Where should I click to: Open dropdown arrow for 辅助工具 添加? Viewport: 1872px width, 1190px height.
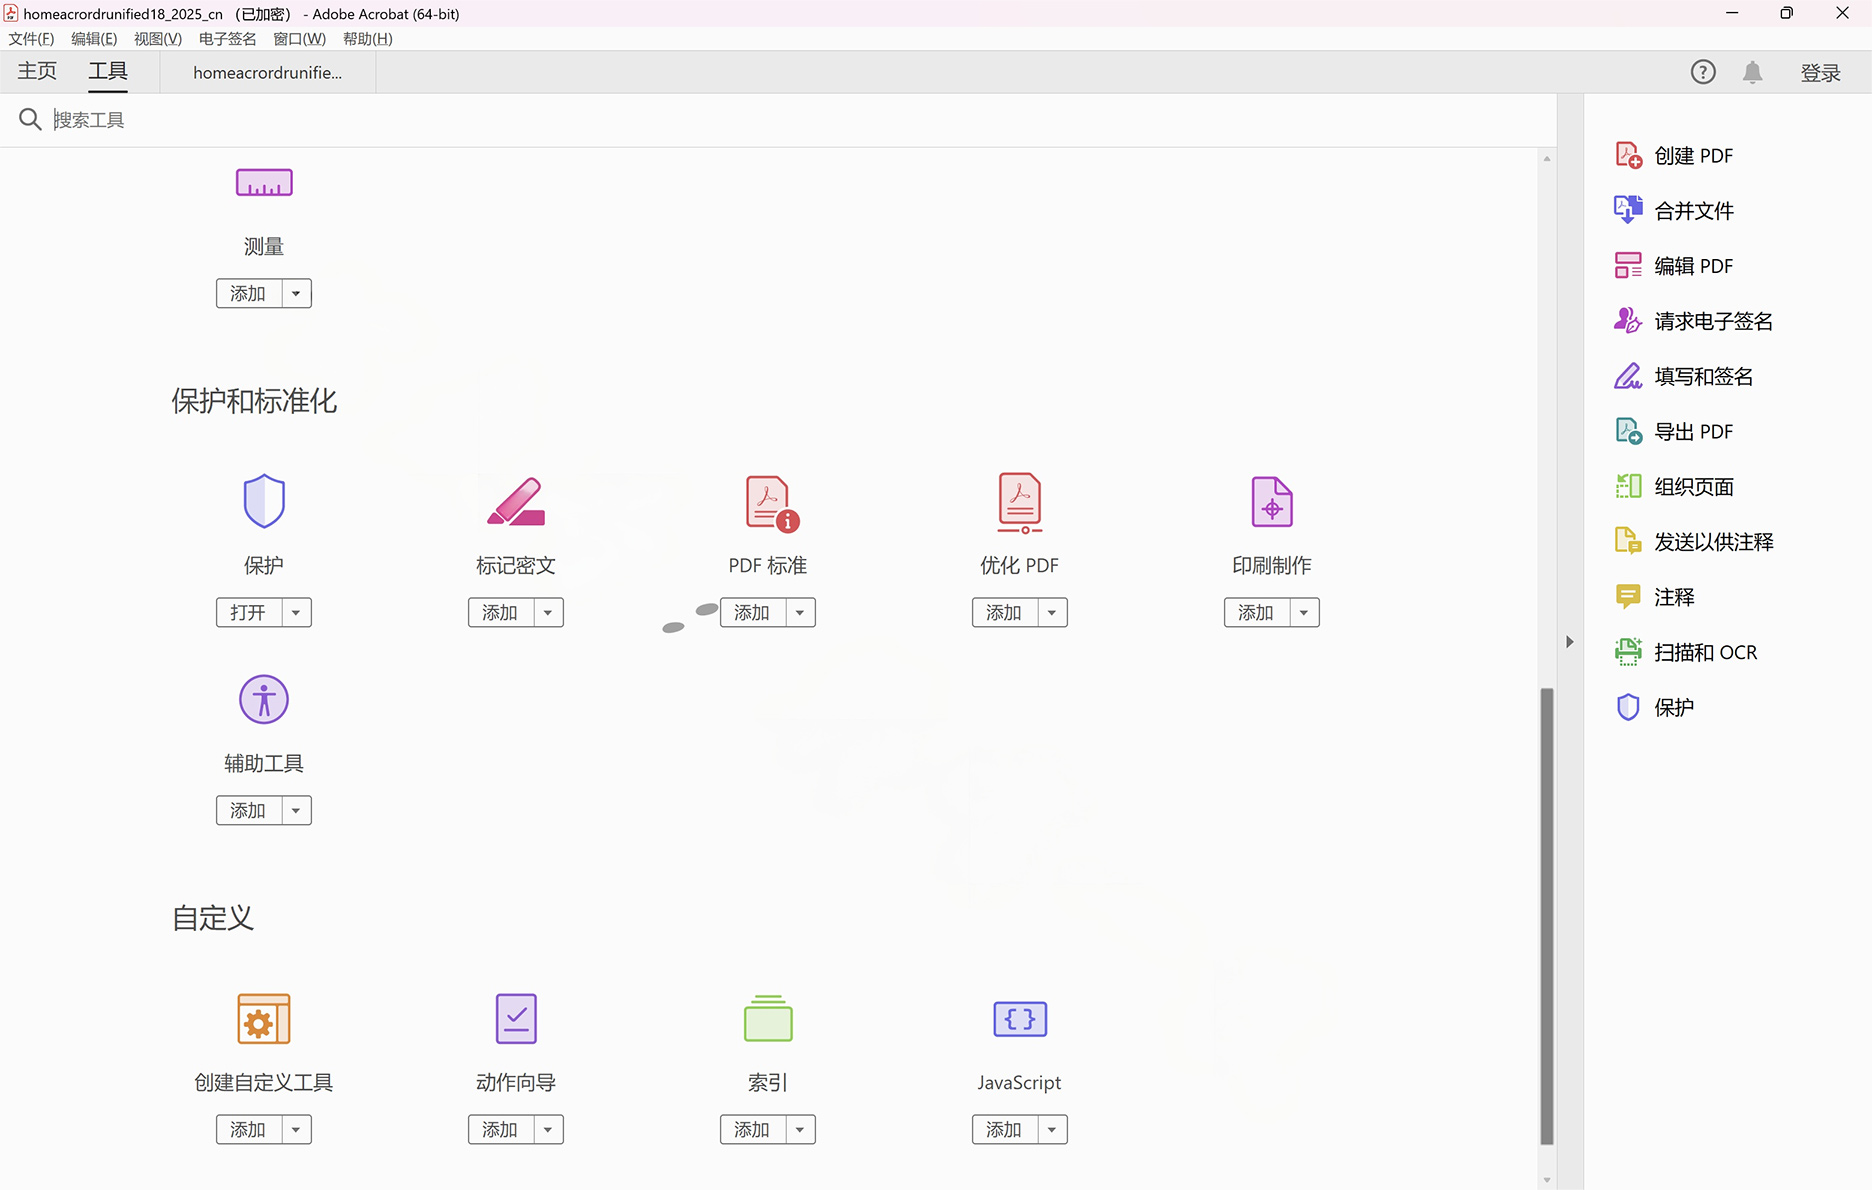(296, 810)
